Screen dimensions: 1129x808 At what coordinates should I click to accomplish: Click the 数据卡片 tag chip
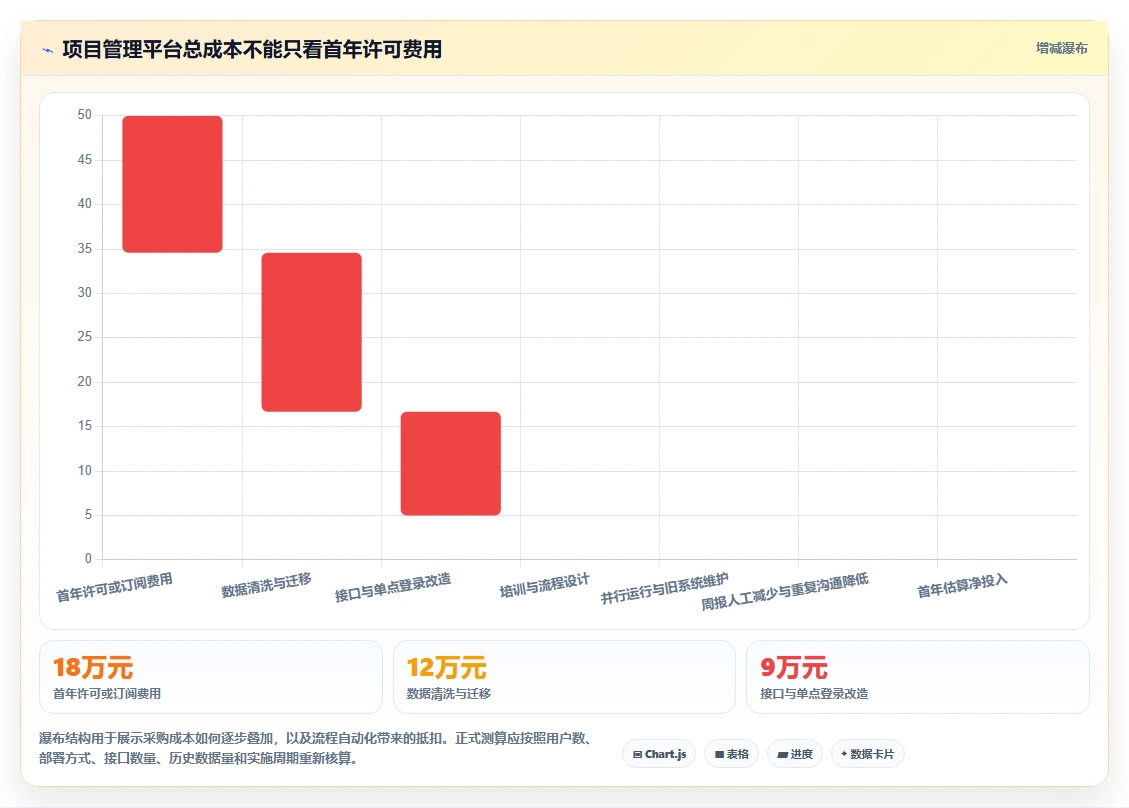[868, 754]
